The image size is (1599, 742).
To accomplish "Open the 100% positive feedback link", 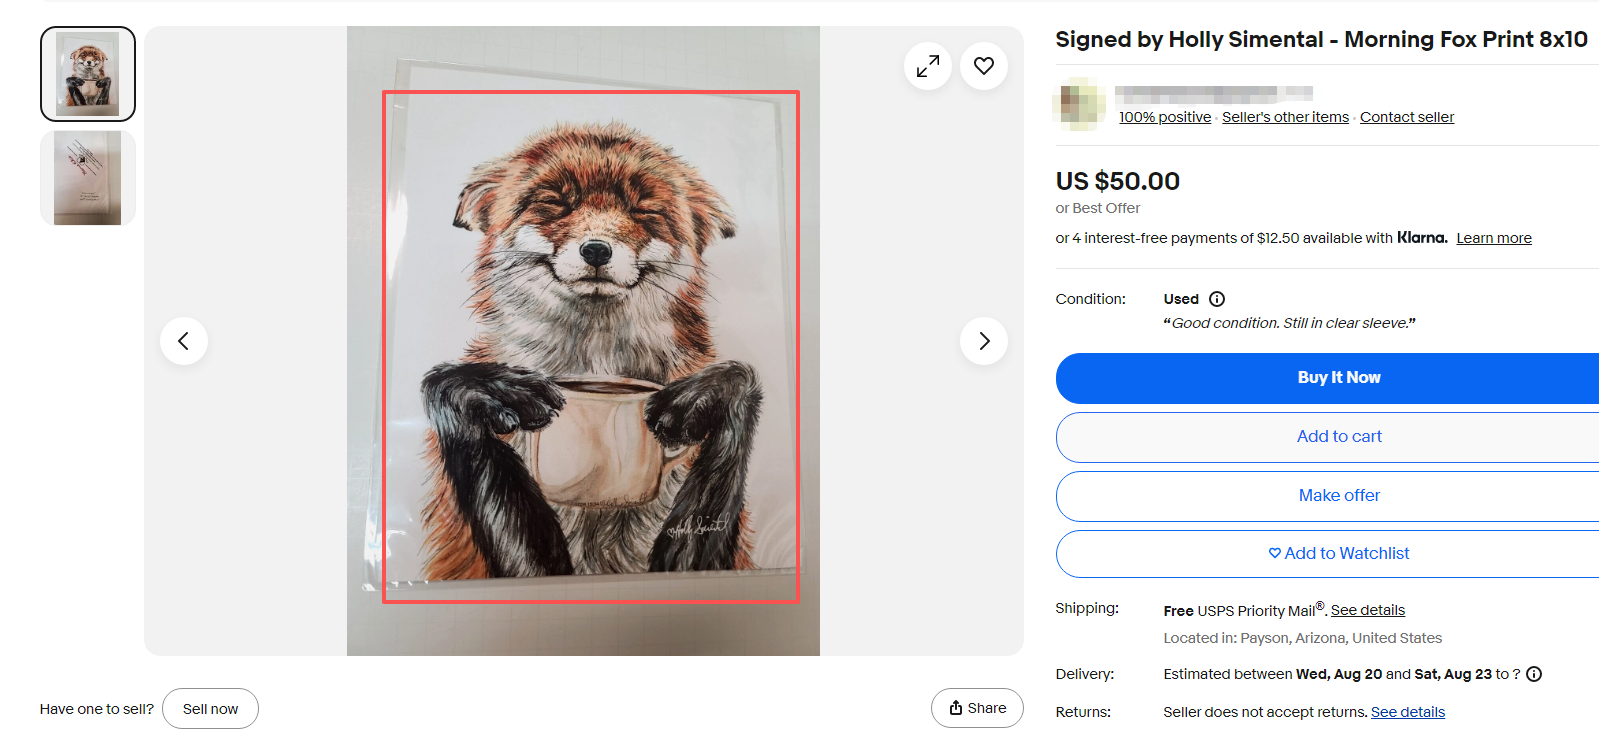I will pyautogui.click(x=1164, y=117).
